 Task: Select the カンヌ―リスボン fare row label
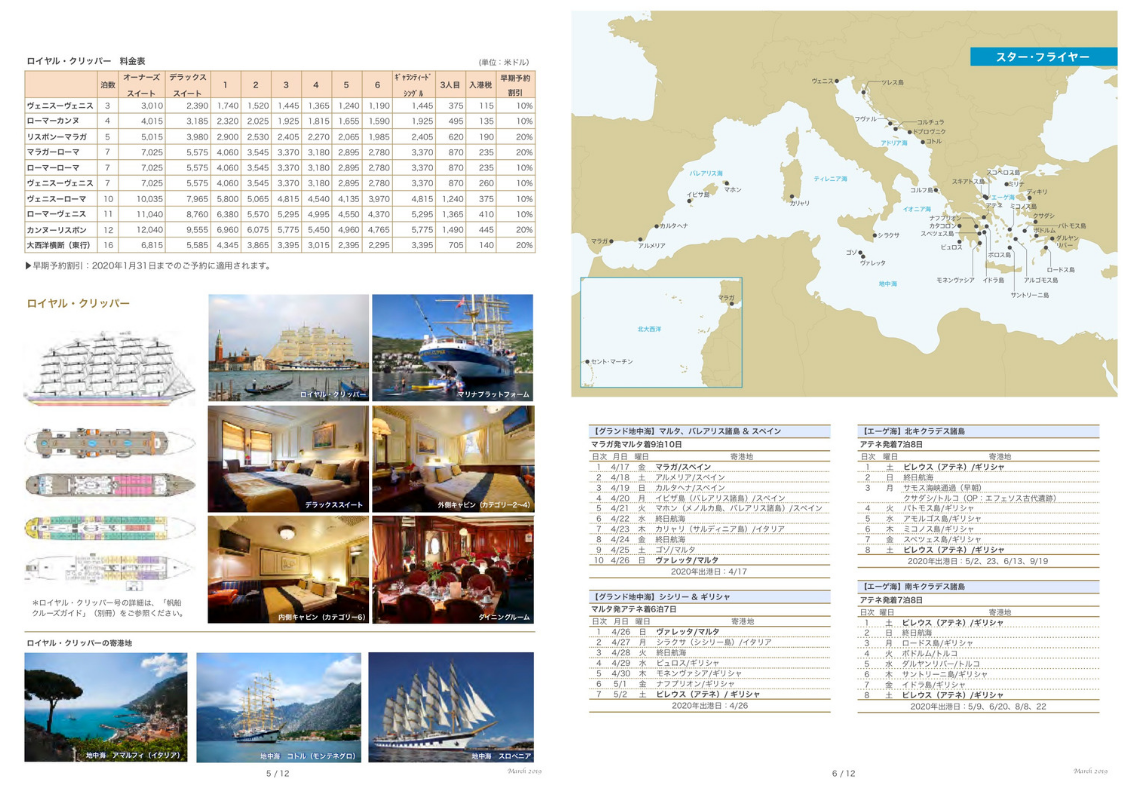point(57,230)
